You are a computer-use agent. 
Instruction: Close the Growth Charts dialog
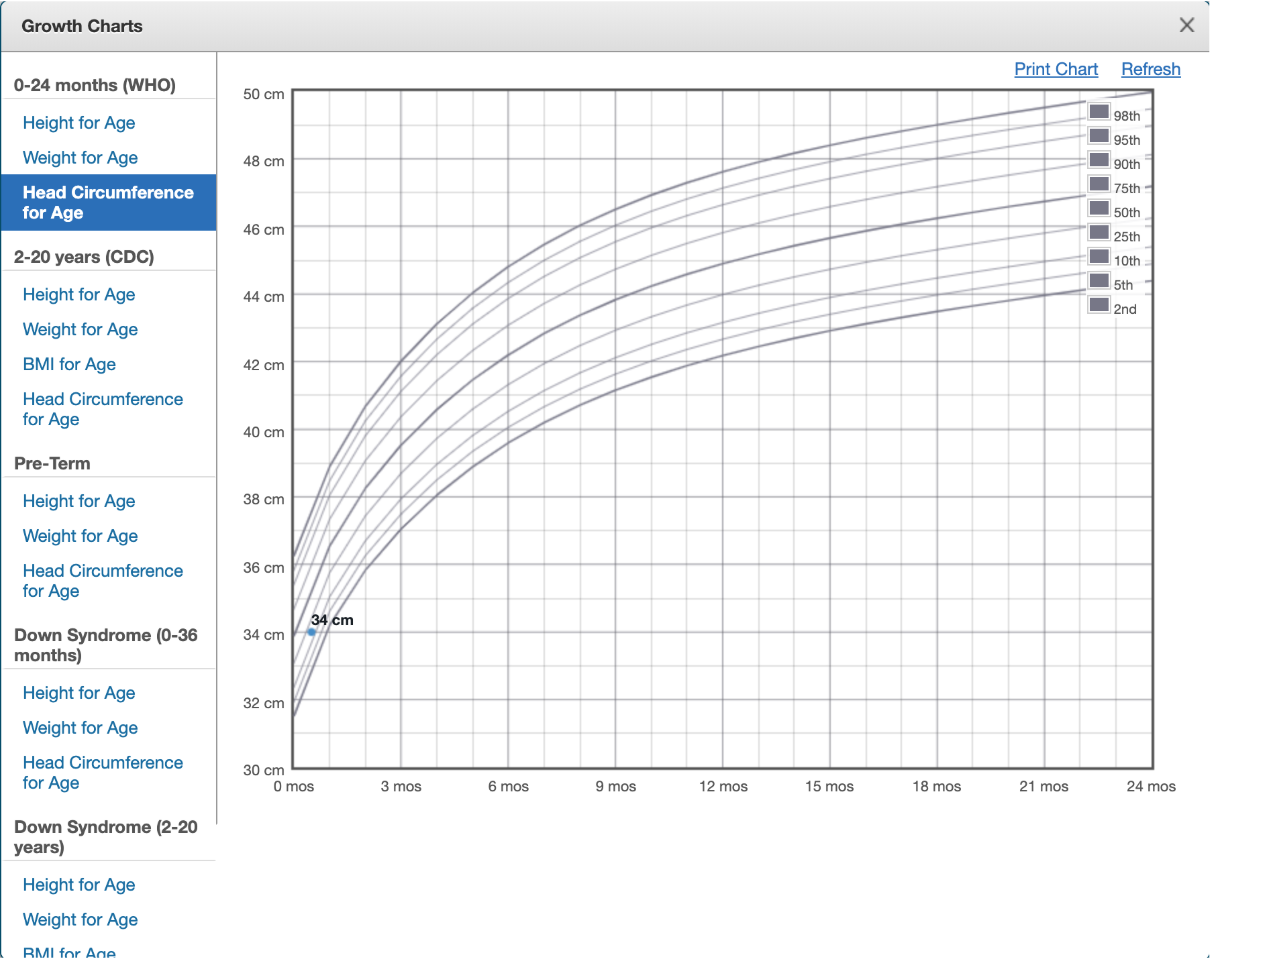[x=1186, y=26]
